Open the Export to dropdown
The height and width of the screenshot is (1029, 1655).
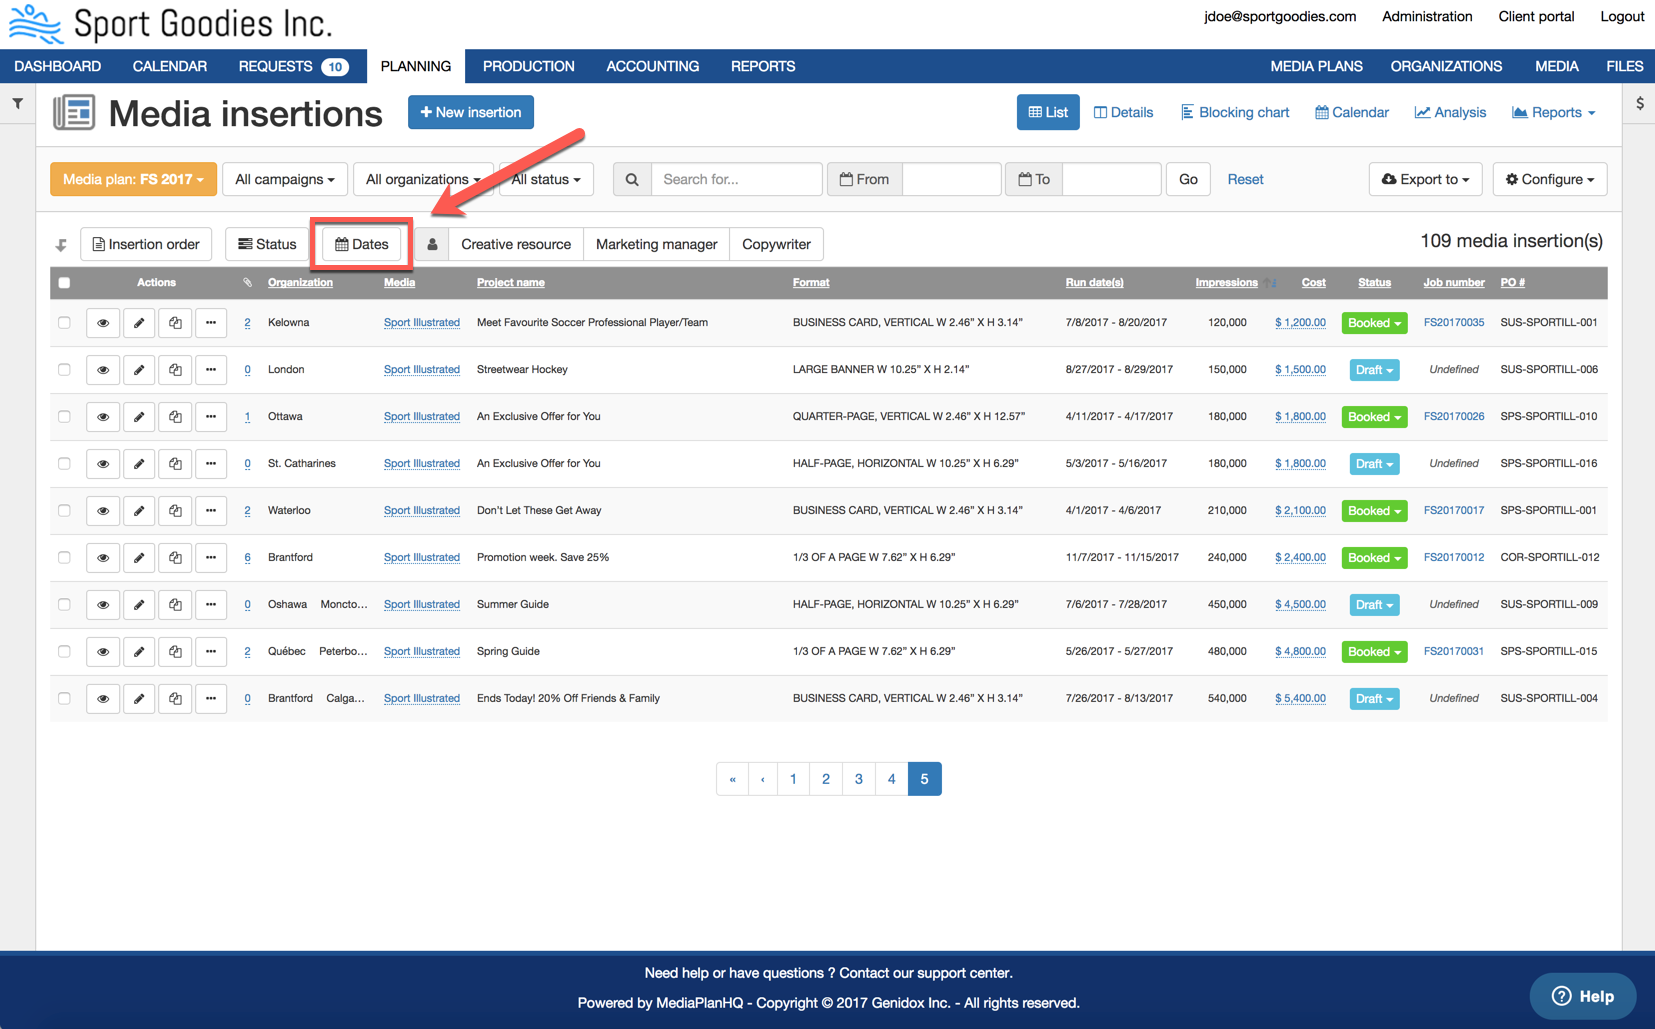(x=1425, y=180)
